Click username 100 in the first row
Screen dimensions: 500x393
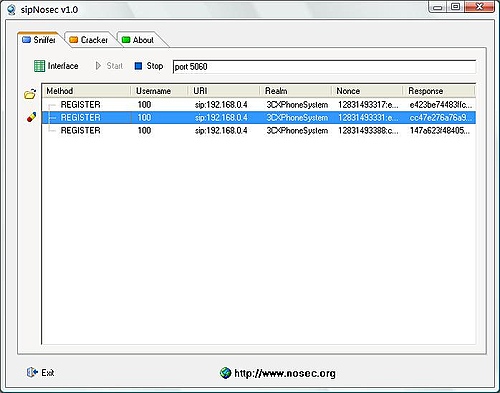click(144, 105)
